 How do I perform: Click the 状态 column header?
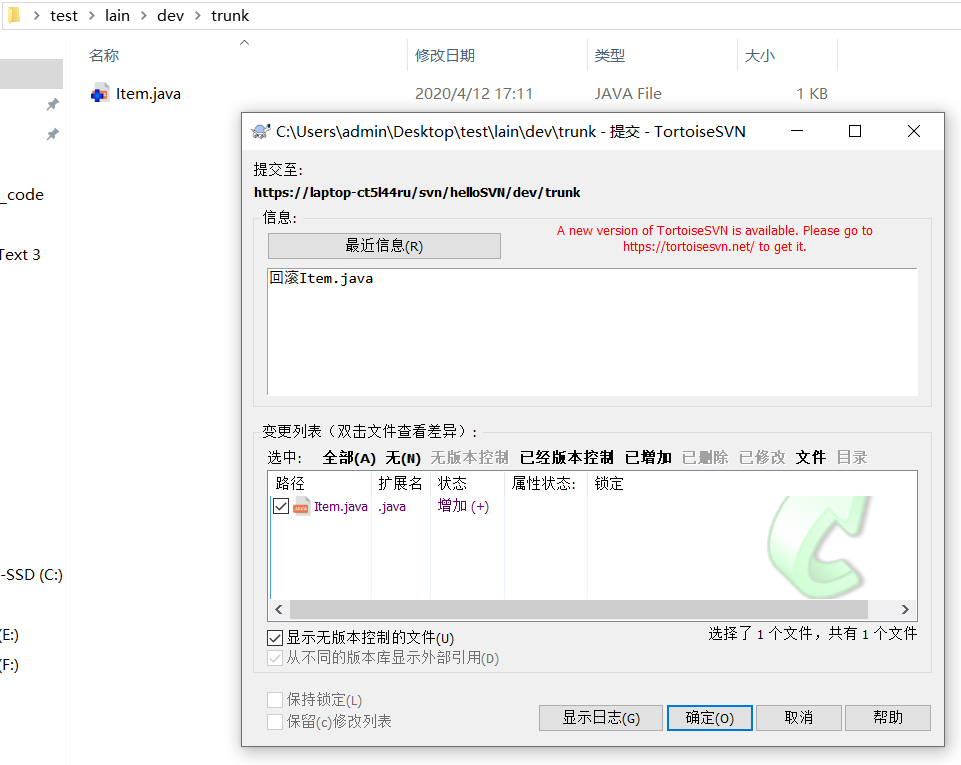click(468, 484)
